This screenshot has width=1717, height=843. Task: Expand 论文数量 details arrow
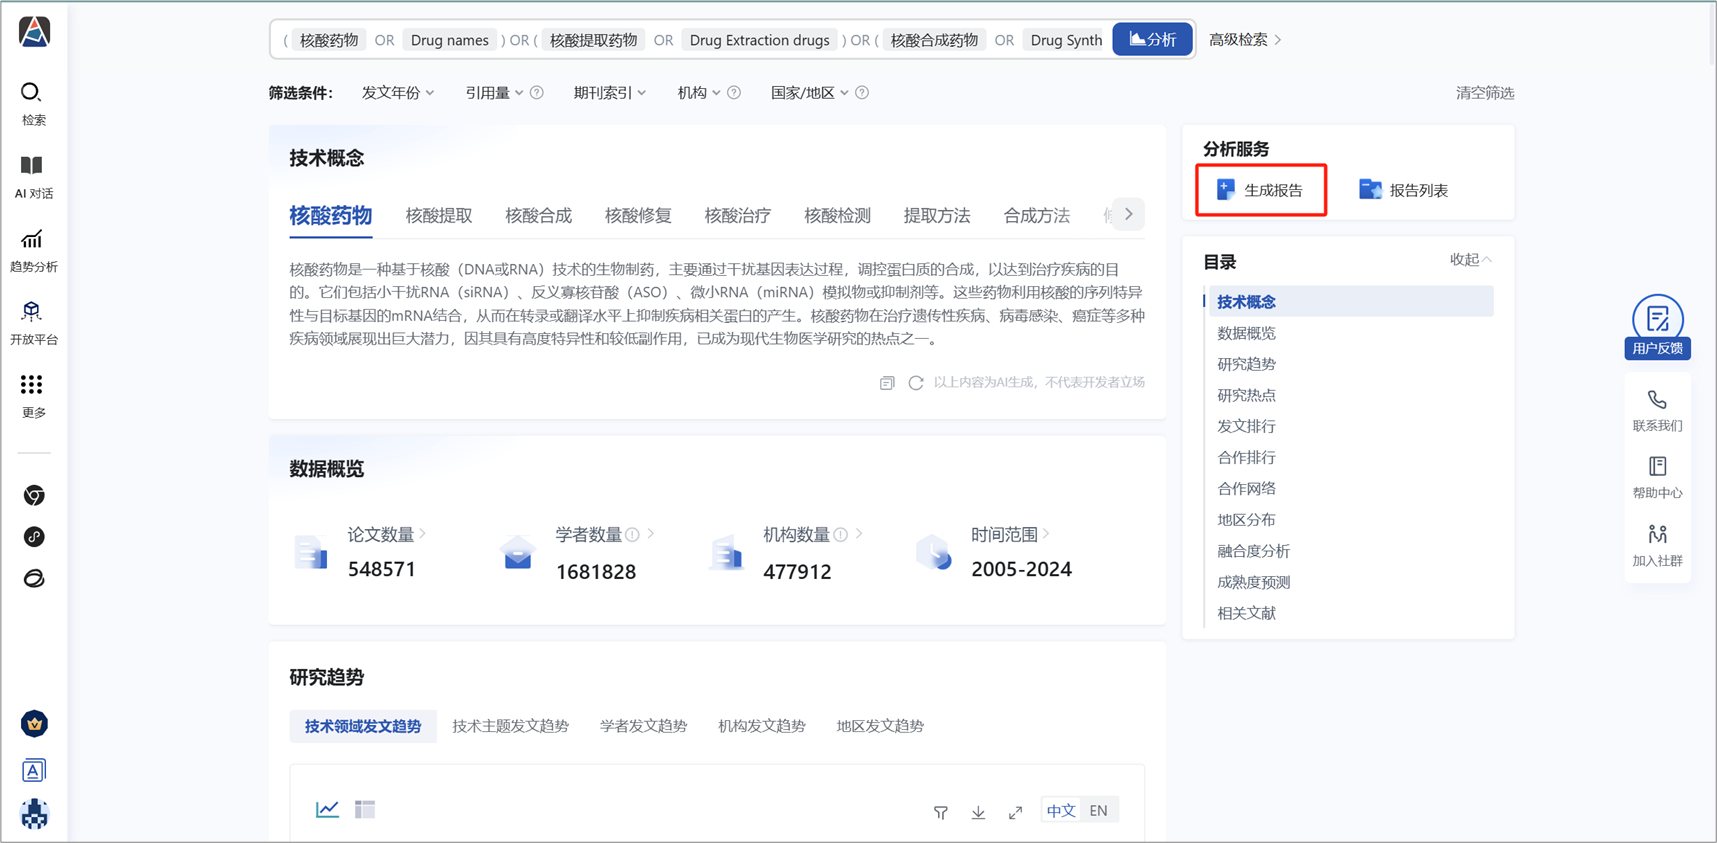[x=423, y=534]
